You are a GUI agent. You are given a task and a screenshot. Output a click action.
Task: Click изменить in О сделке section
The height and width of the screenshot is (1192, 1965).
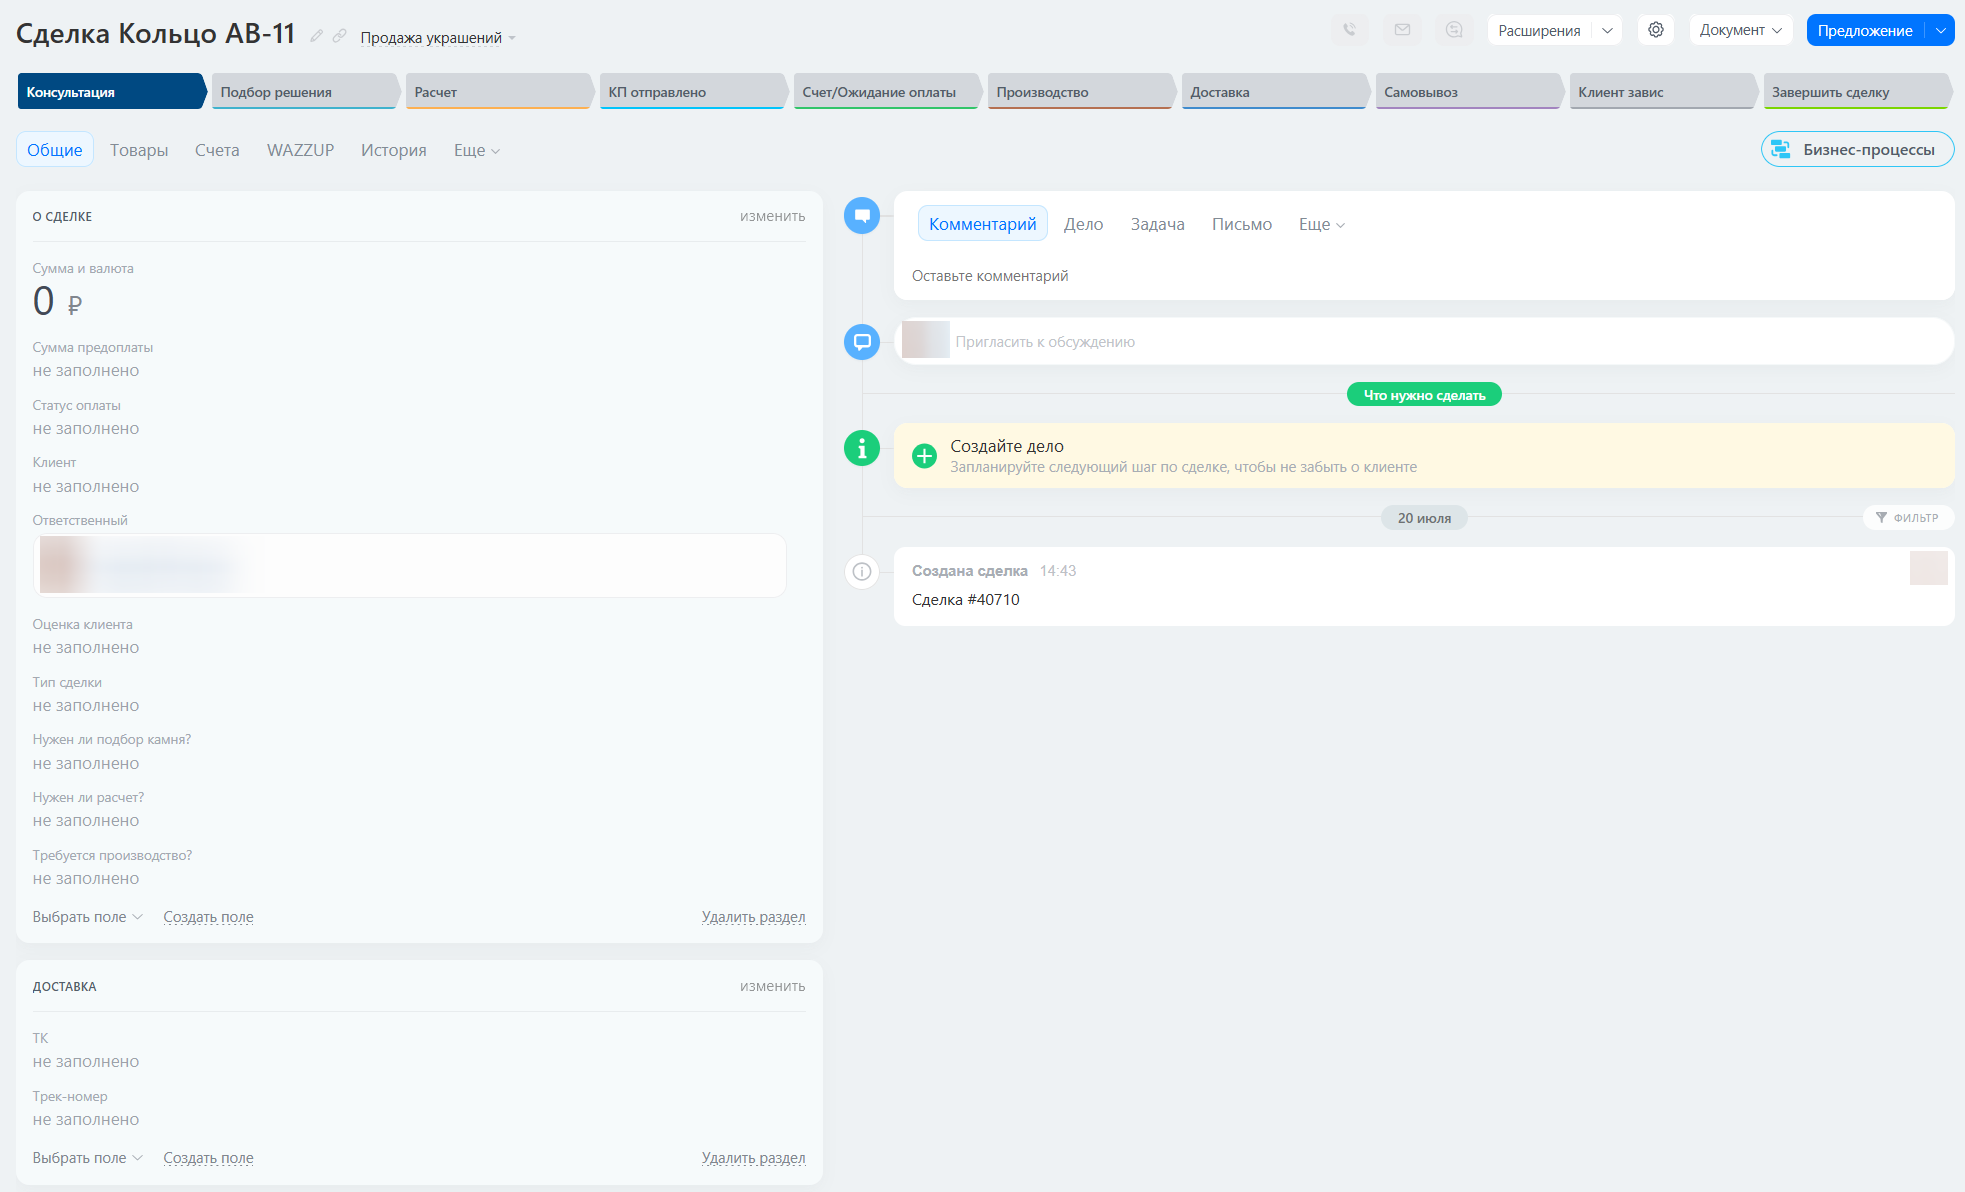pyautogui.click(x=772, y=216)
